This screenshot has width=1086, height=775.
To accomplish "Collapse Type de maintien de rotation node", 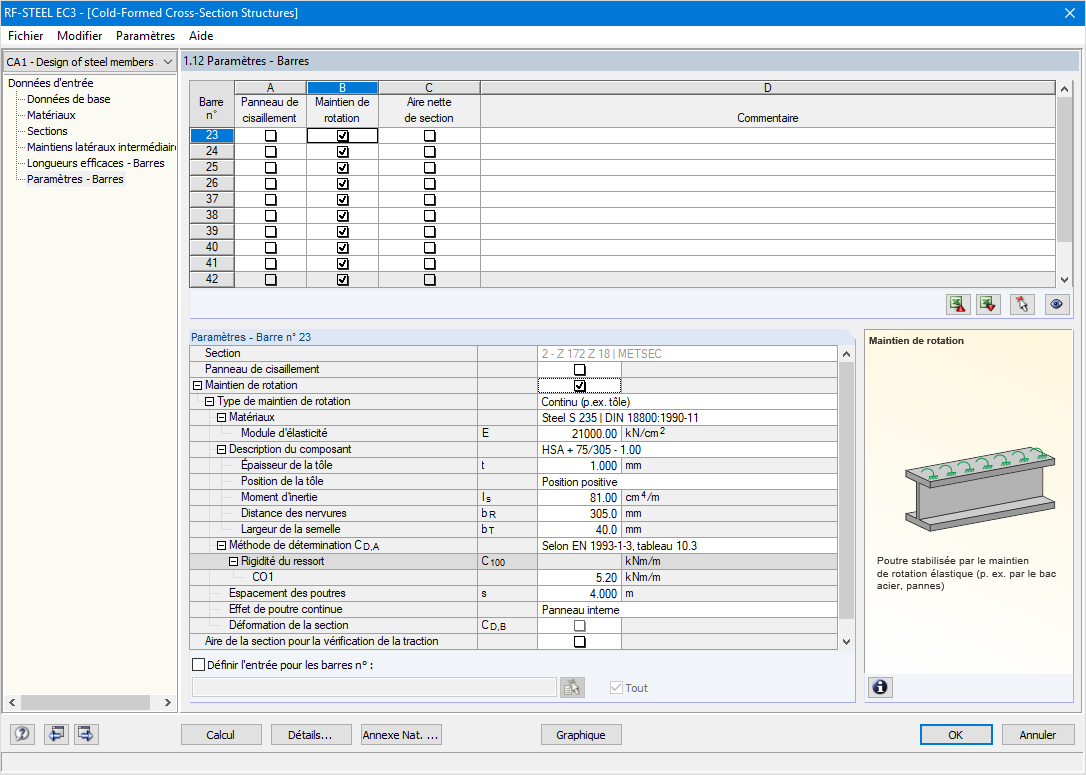I will 209,402.
